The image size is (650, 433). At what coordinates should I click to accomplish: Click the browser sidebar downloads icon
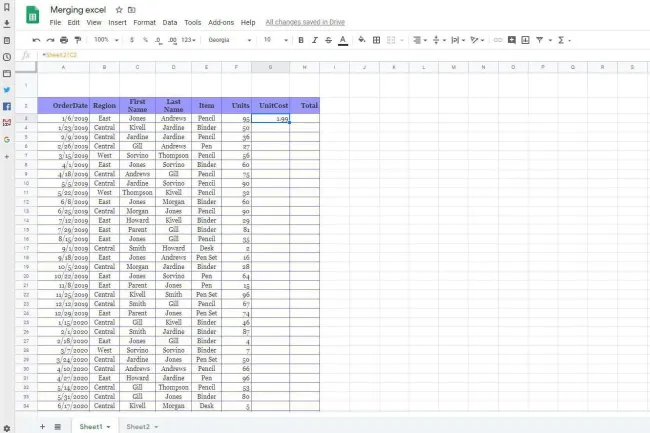7,24
